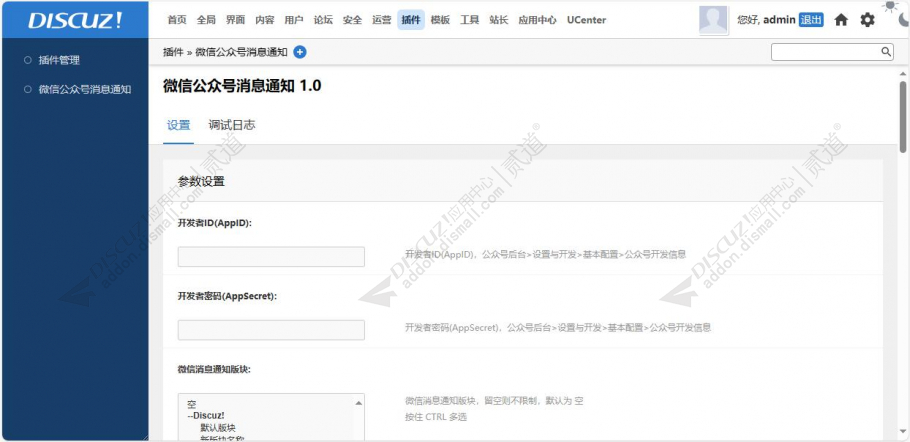Open the home icon in header

[841, 20]
